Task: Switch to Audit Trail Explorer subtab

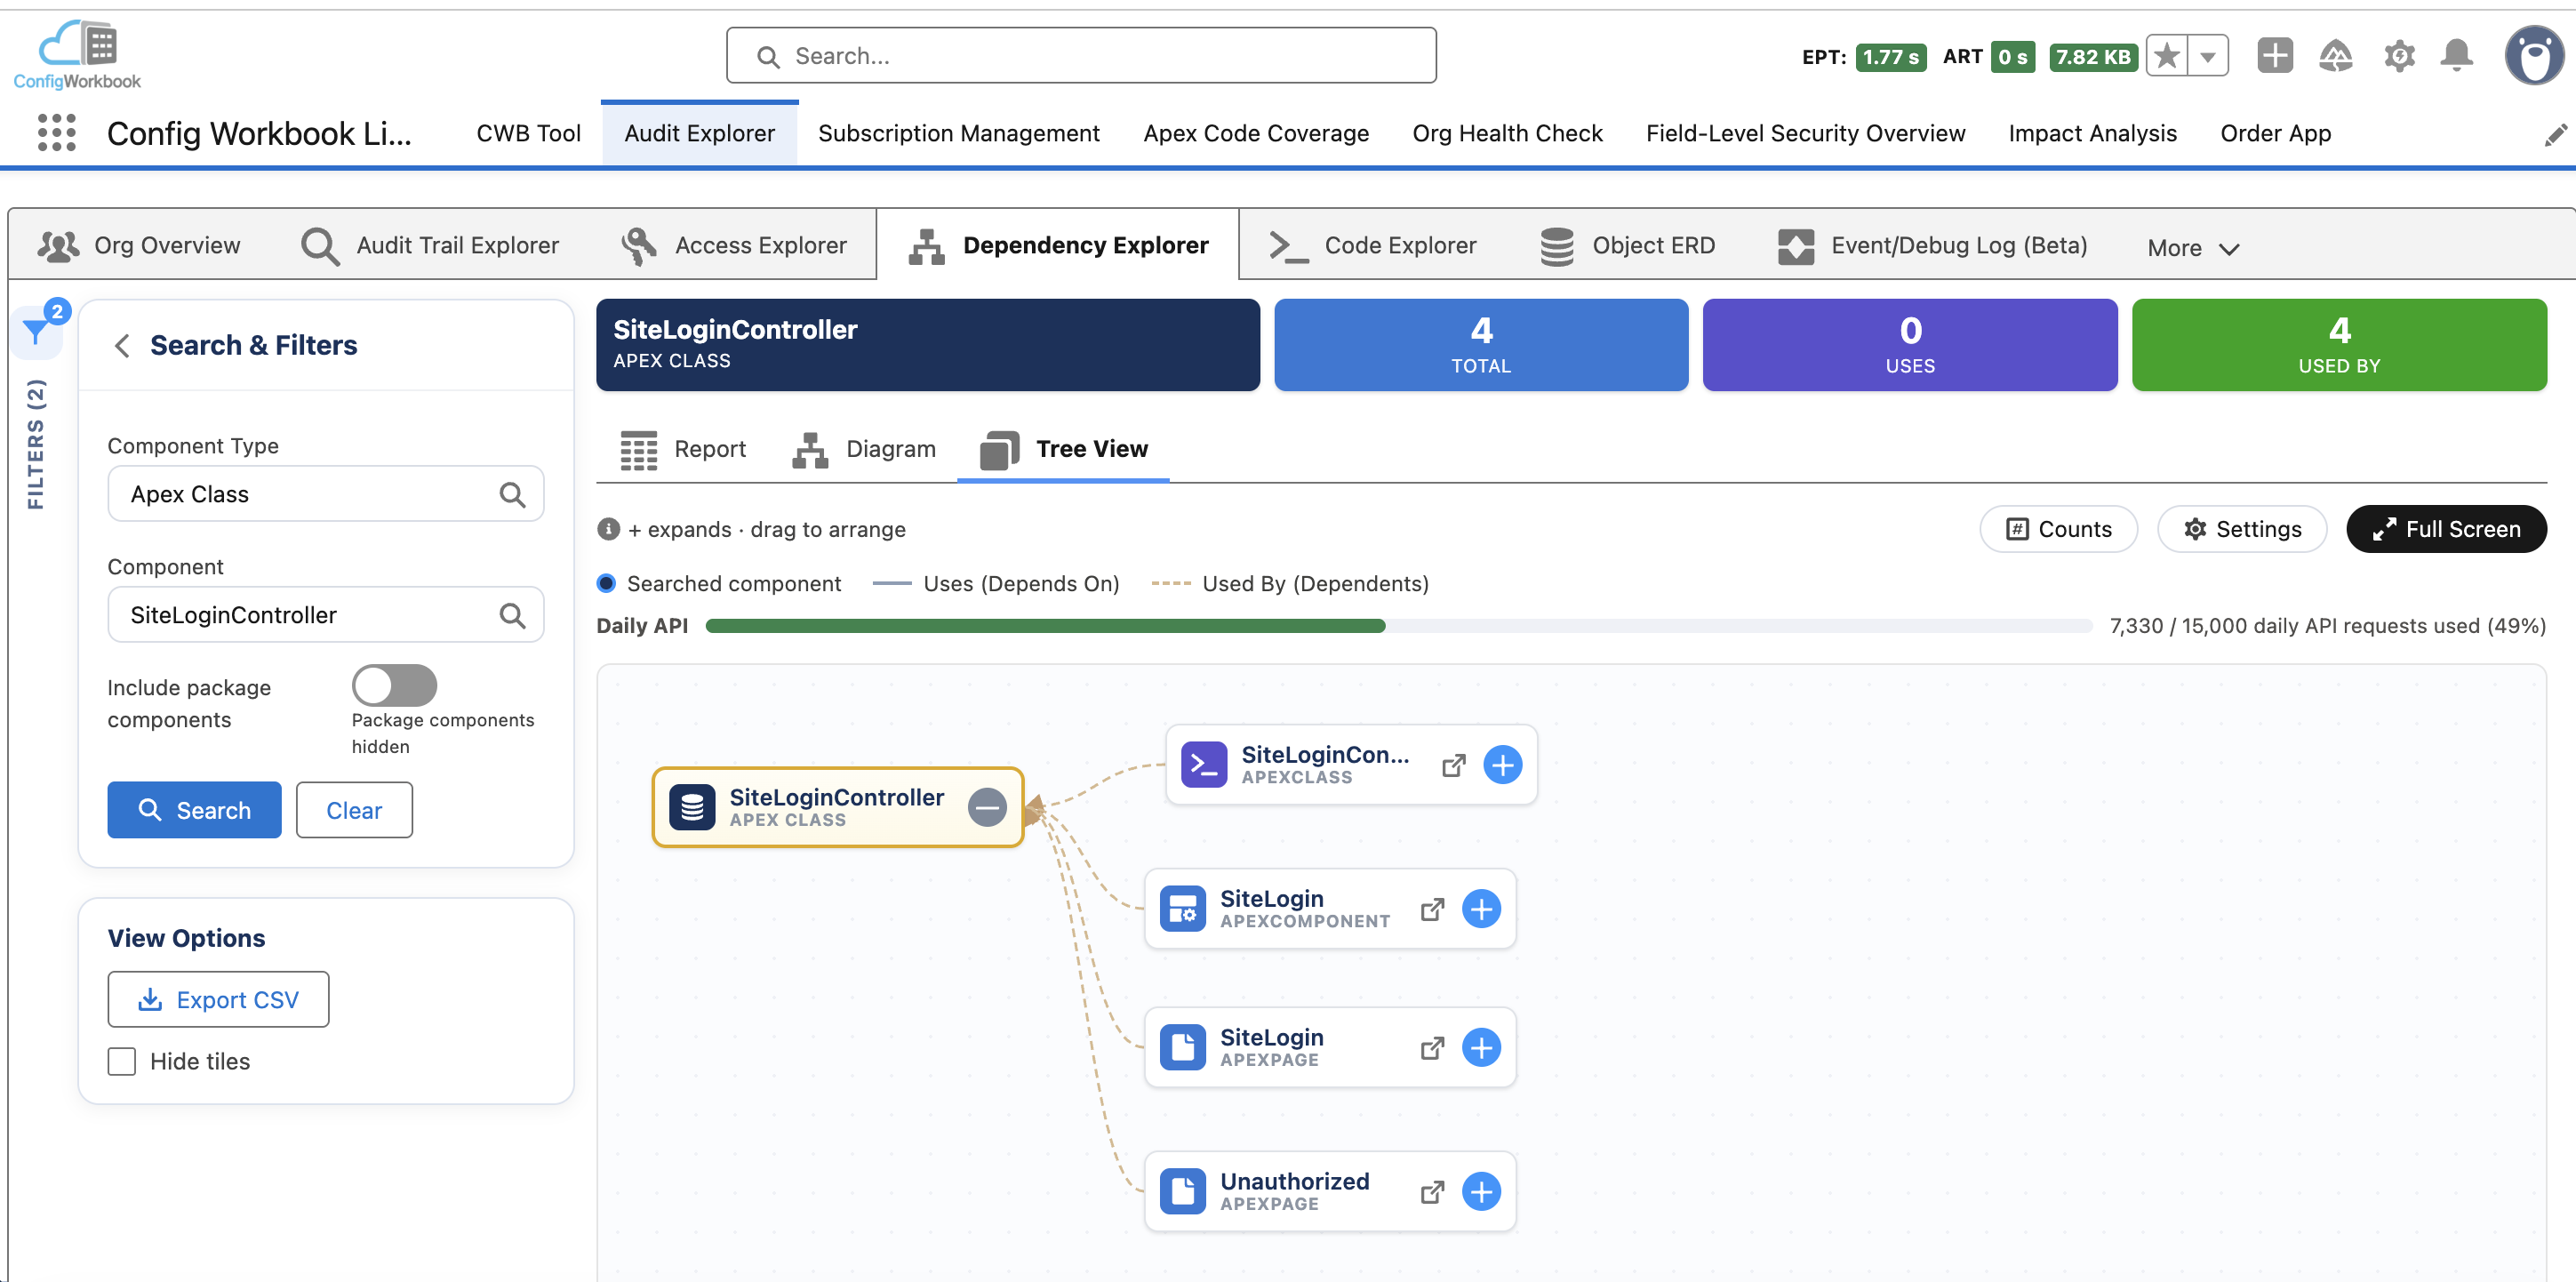Action: (430, 246)
